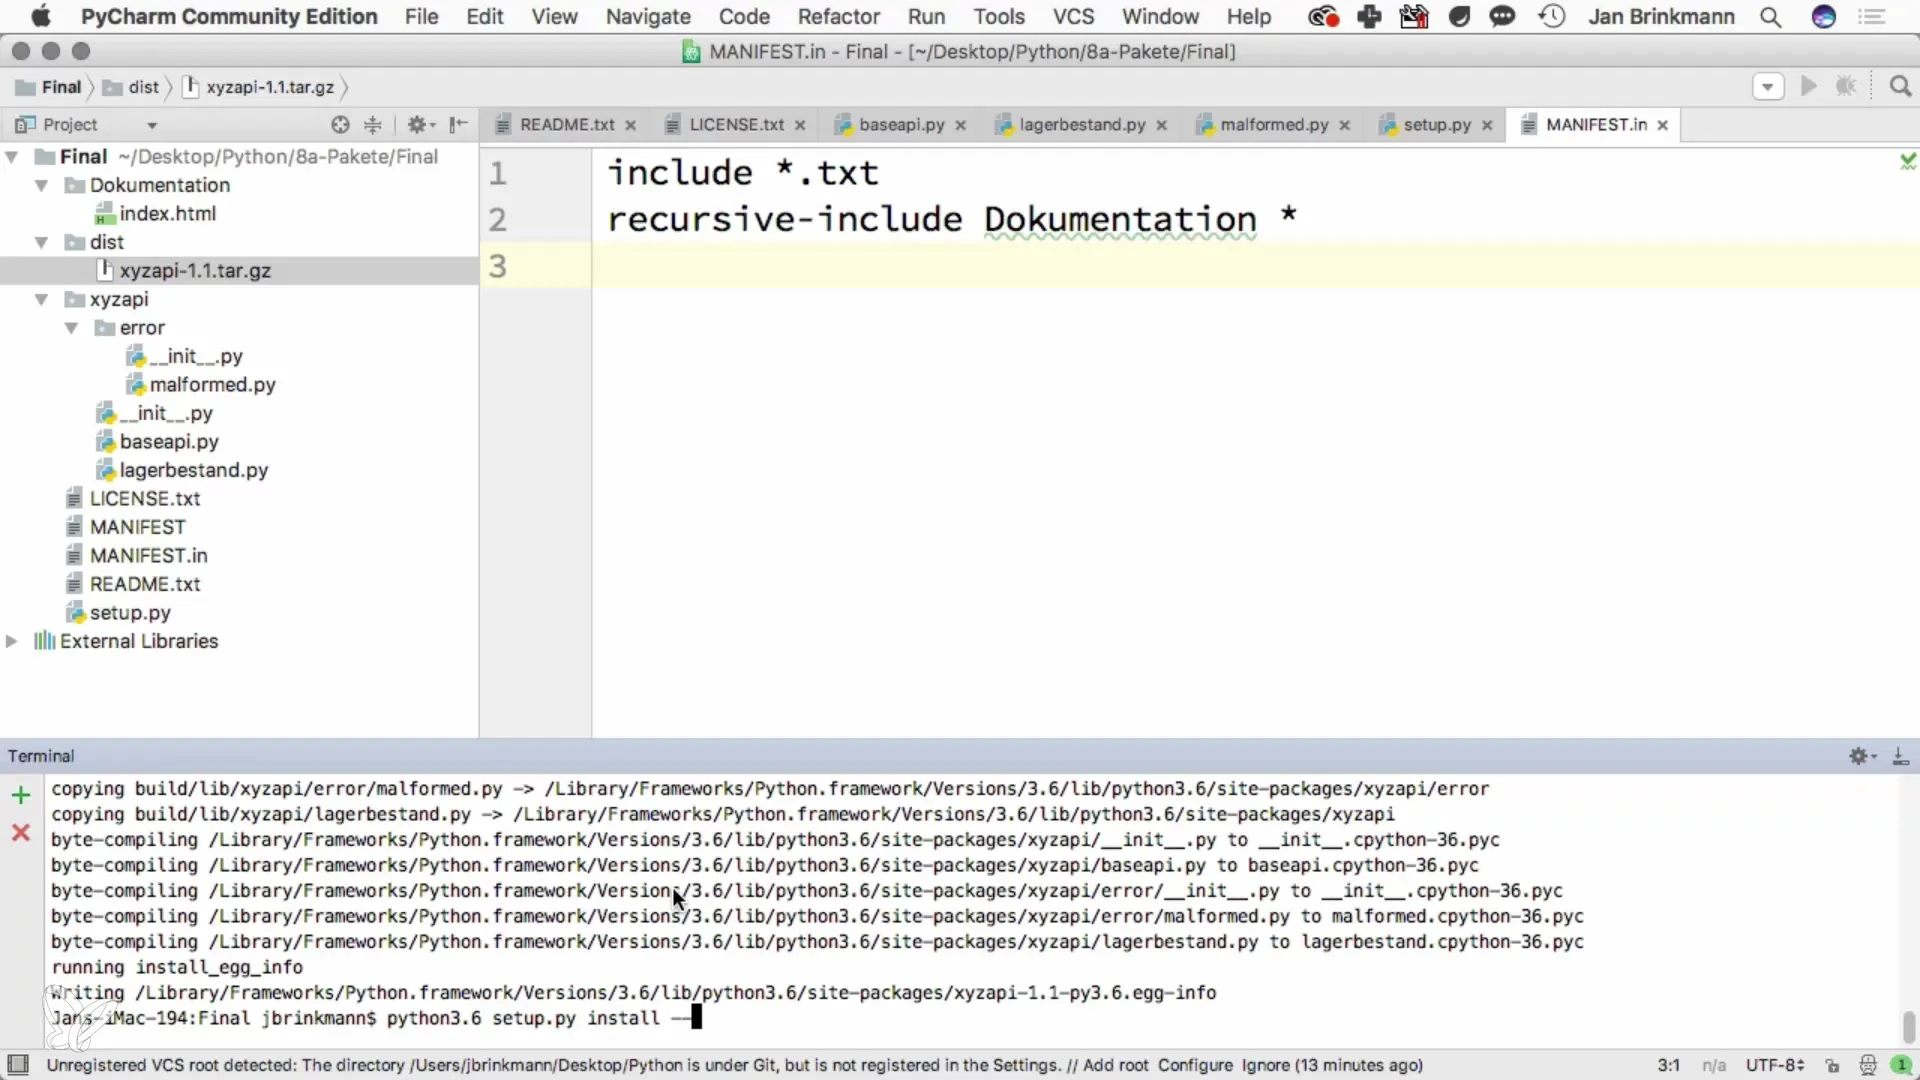Viewport: 1920px width, 1080px height.
Task: Close the LICENSE.txt tab
Action: click(x=800, y=125)
